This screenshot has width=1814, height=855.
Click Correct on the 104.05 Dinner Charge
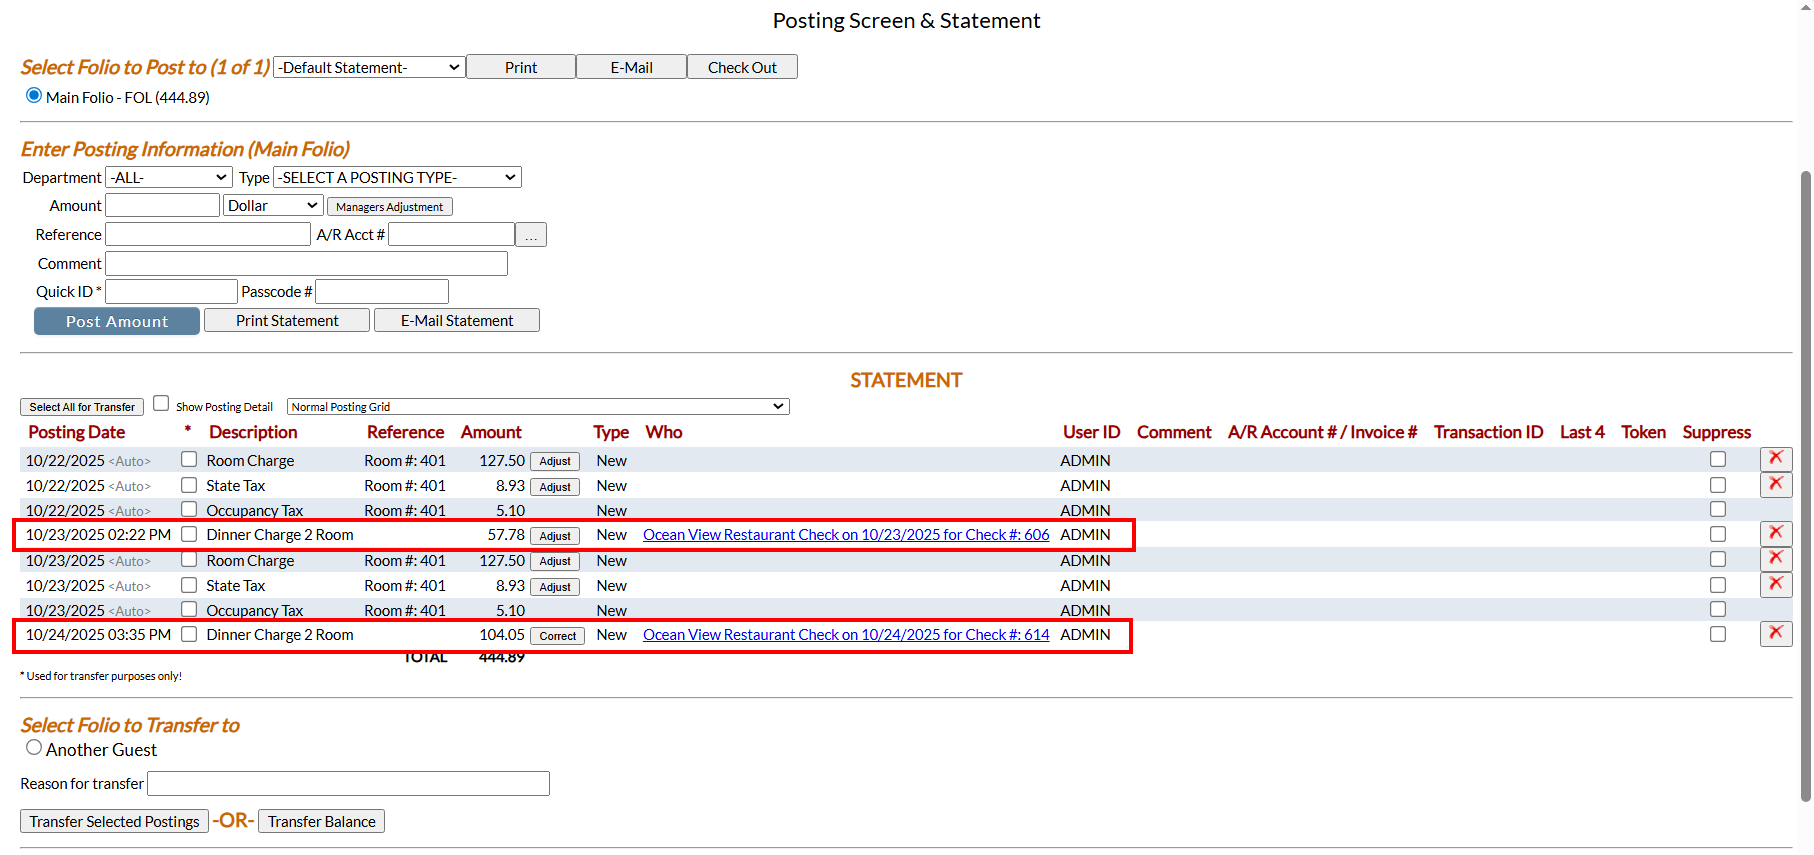click(x=558, y=636)
